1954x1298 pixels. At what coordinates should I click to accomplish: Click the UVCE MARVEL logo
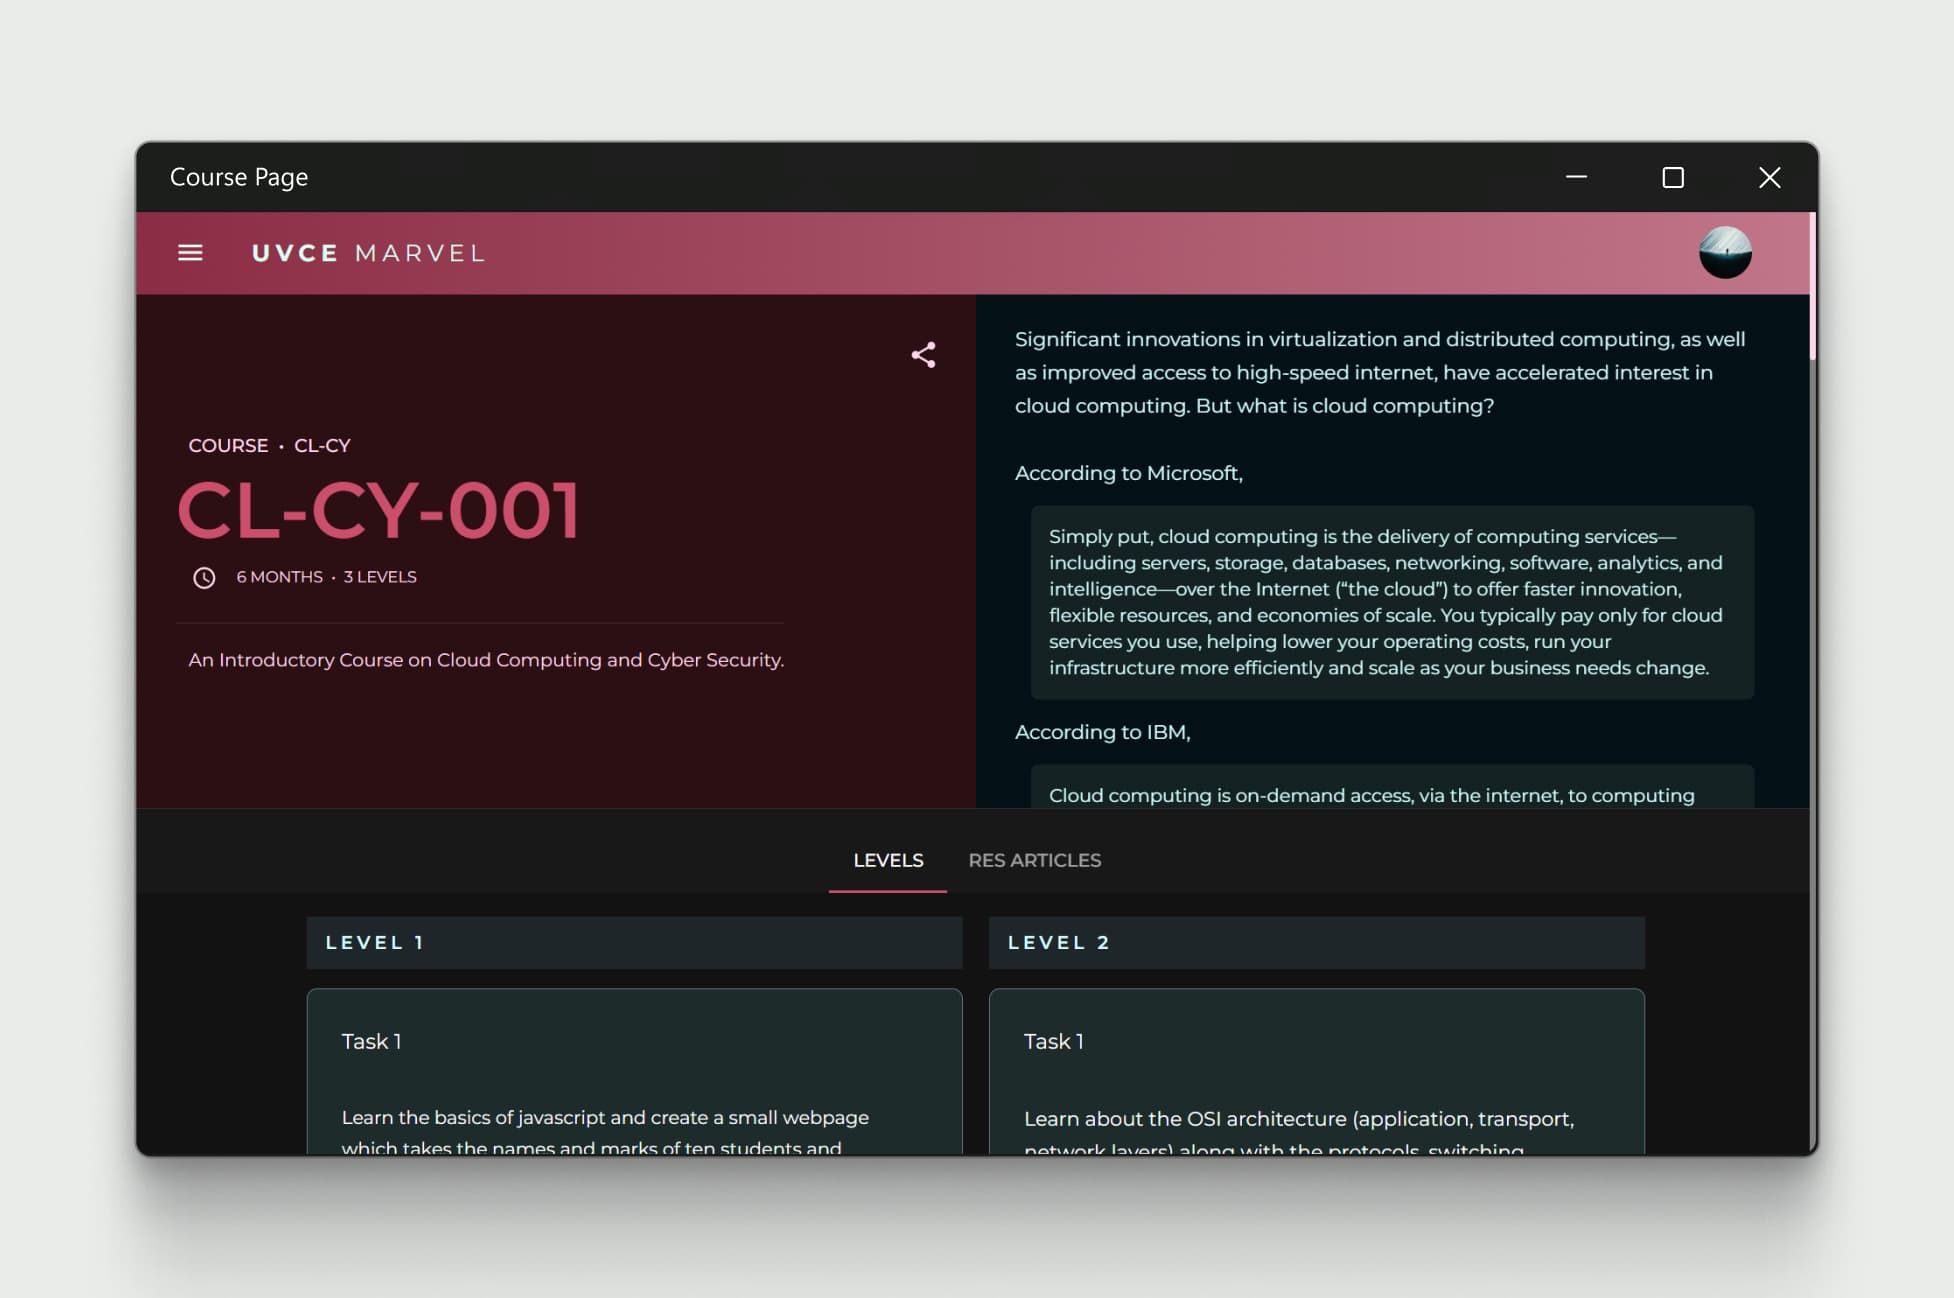368,253
